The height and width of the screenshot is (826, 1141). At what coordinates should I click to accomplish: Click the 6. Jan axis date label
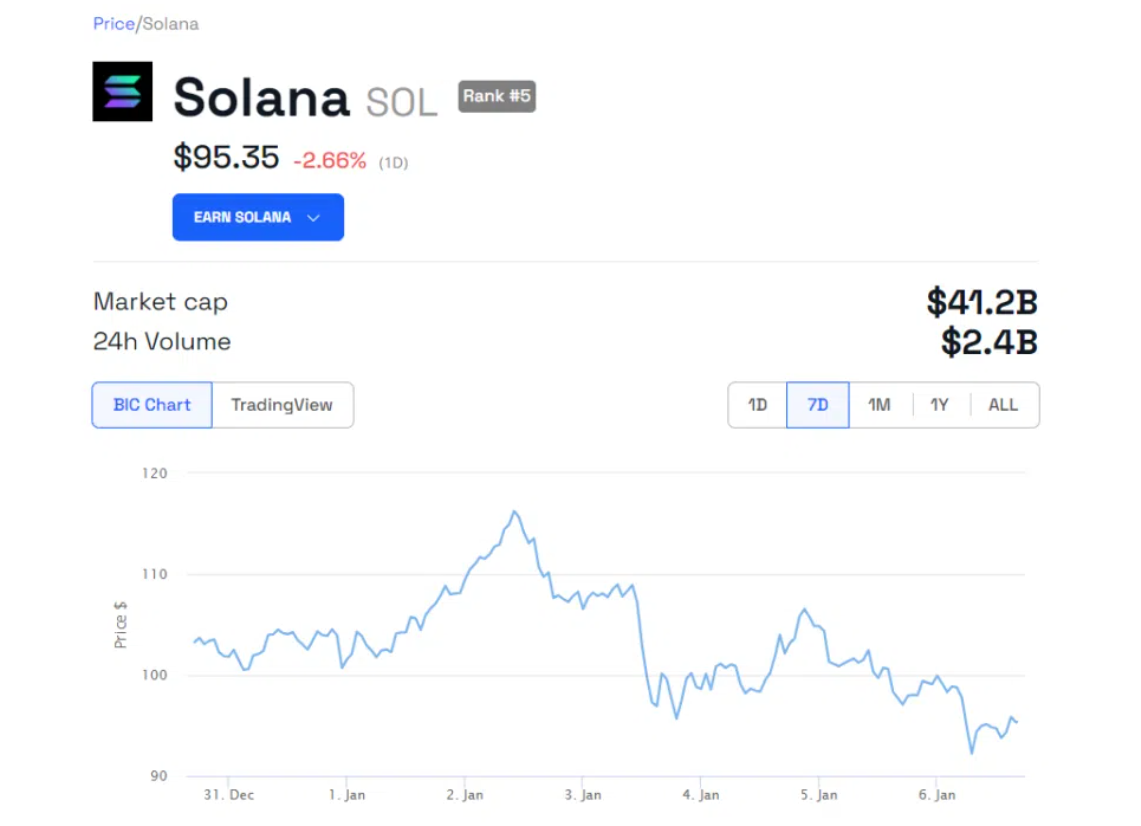click(x=937, y=796)
